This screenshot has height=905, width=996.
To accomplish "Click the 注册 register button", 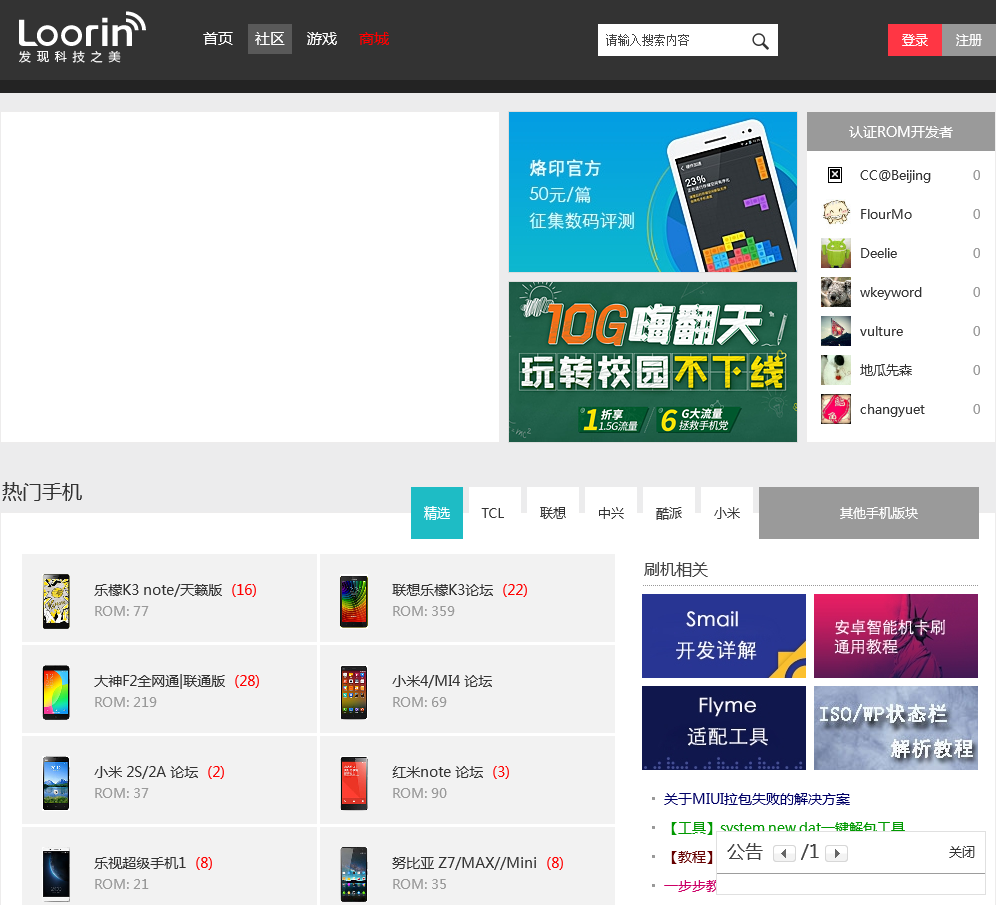I will 969,40.
